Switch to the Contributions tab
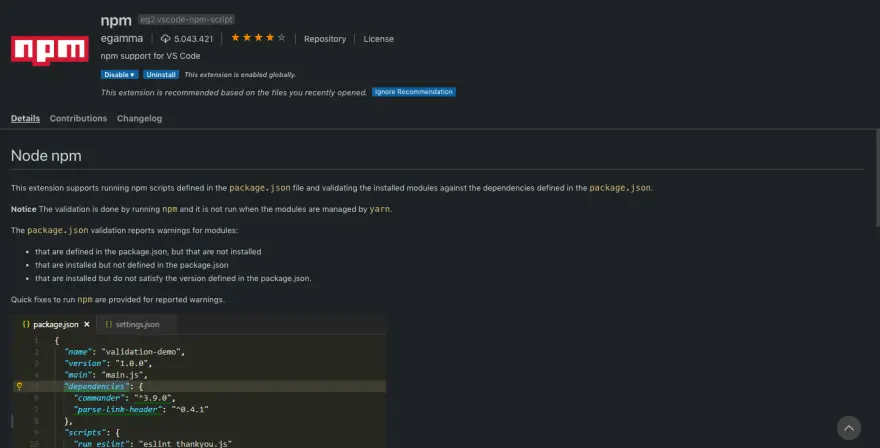This screenshot has width=880, height=448. coord(78,118)
